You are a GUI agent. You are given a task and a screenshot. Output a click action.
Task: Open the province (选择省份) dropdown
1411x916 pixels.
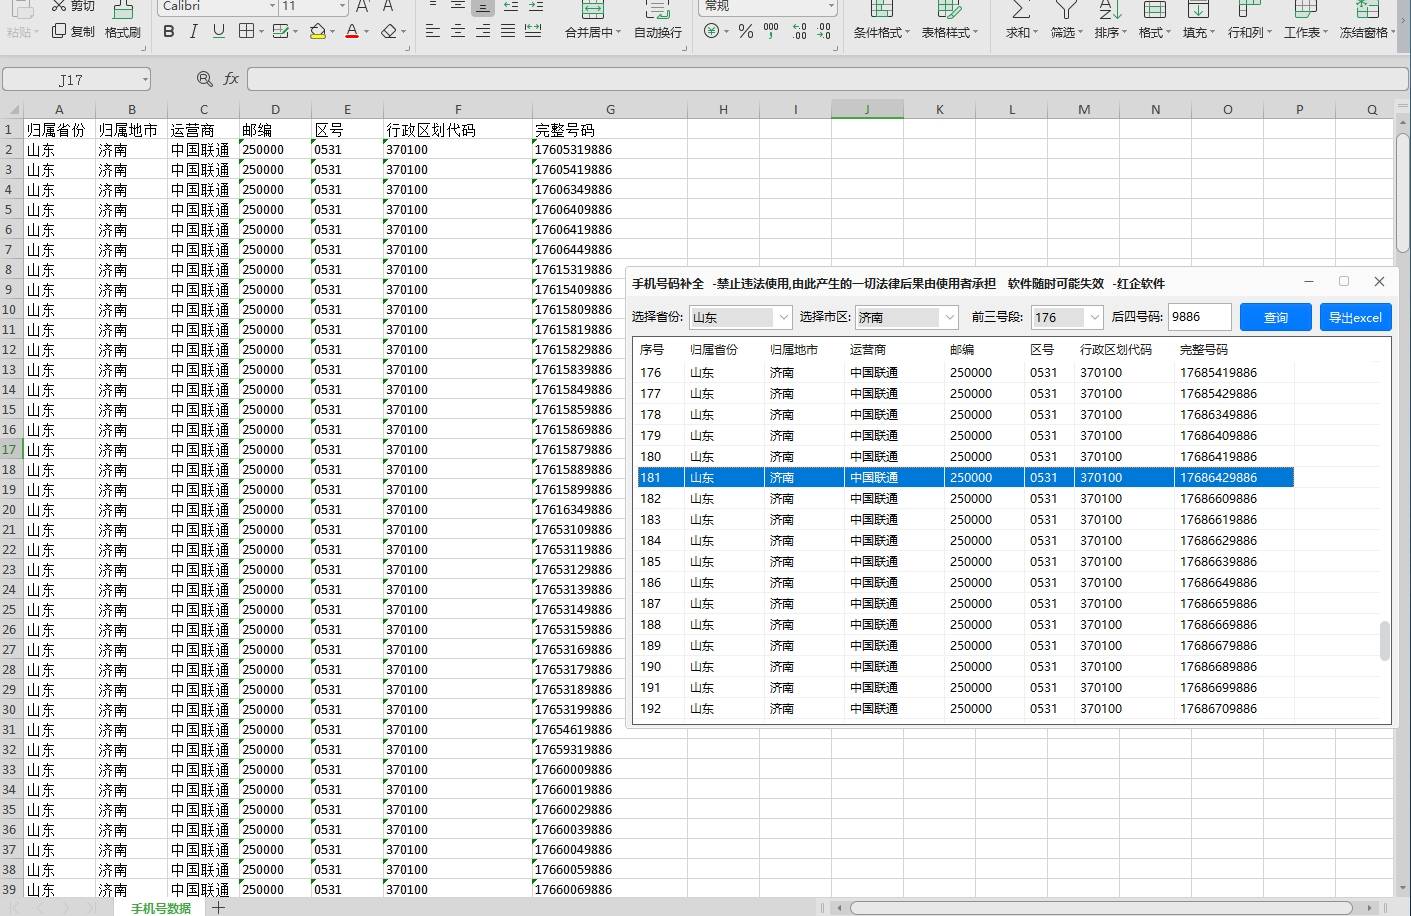(x=740, y=317)
